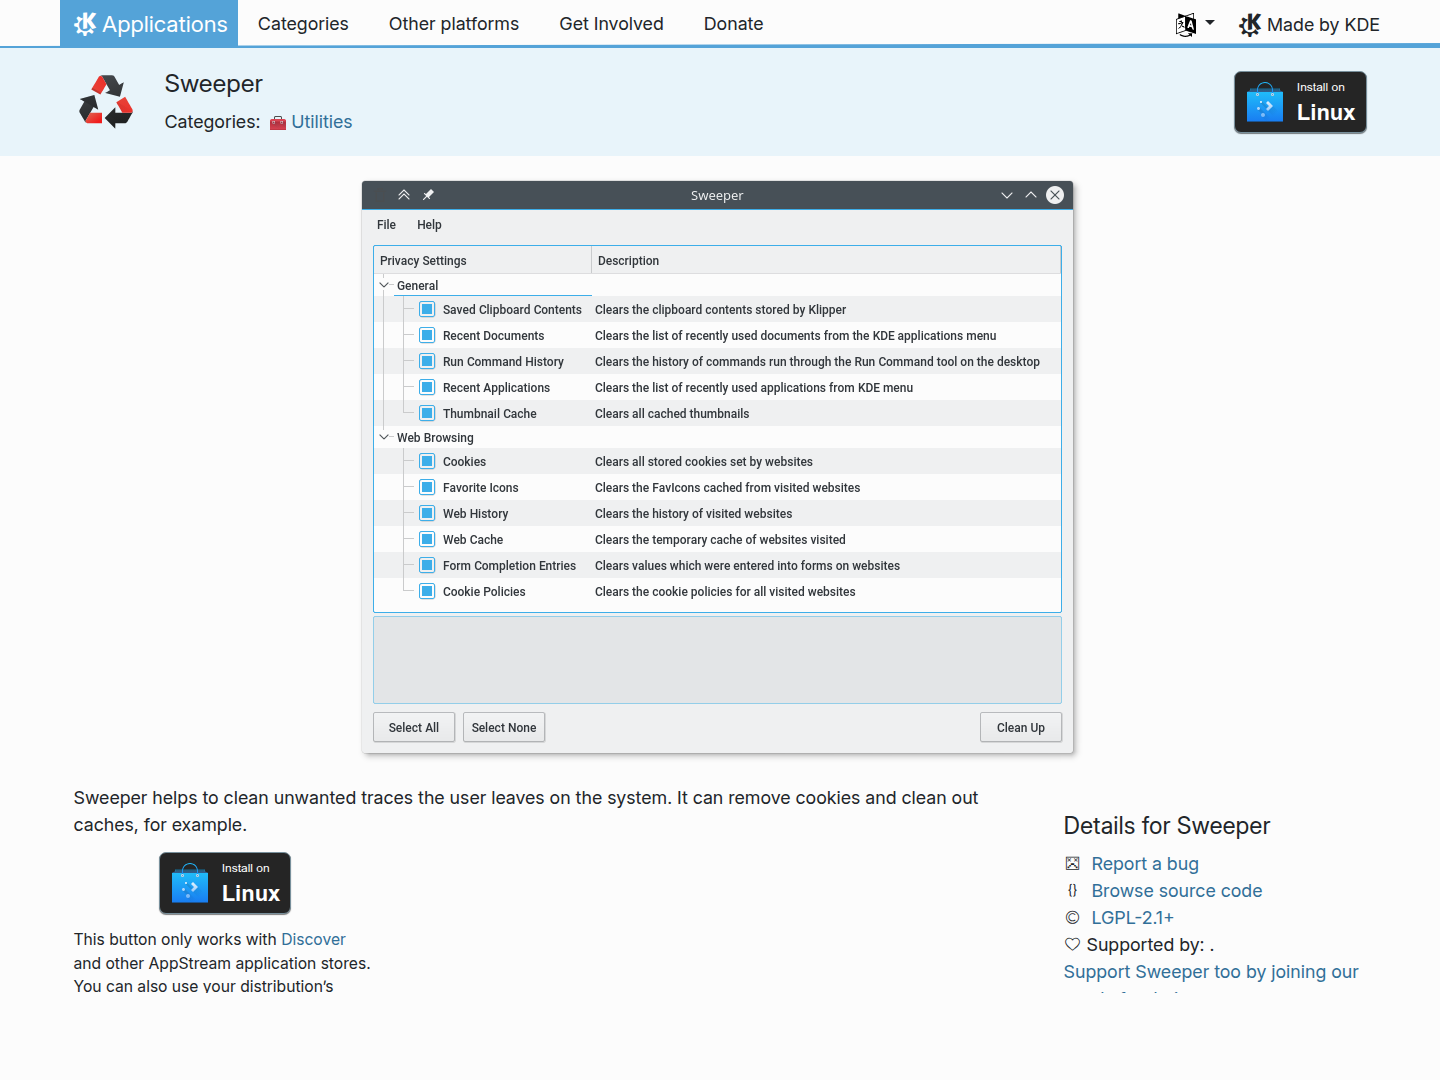
Task: Click the empty gray output area below the list
Action: tap(717, 660)
